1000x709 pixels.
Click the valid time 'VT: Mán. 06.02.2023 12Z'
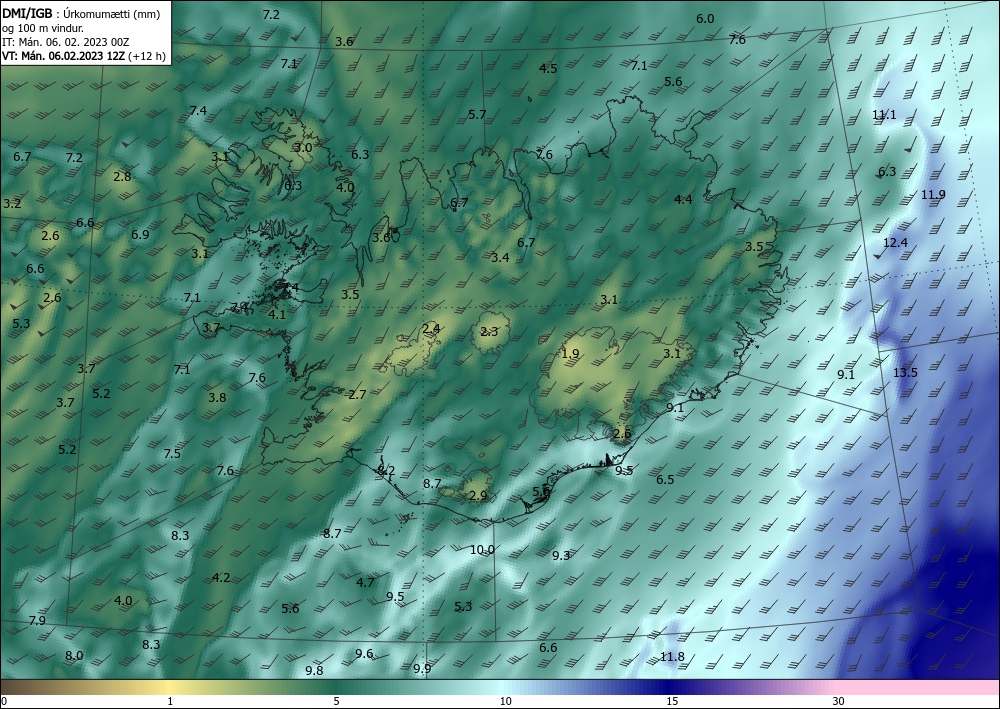click(63, 56)
